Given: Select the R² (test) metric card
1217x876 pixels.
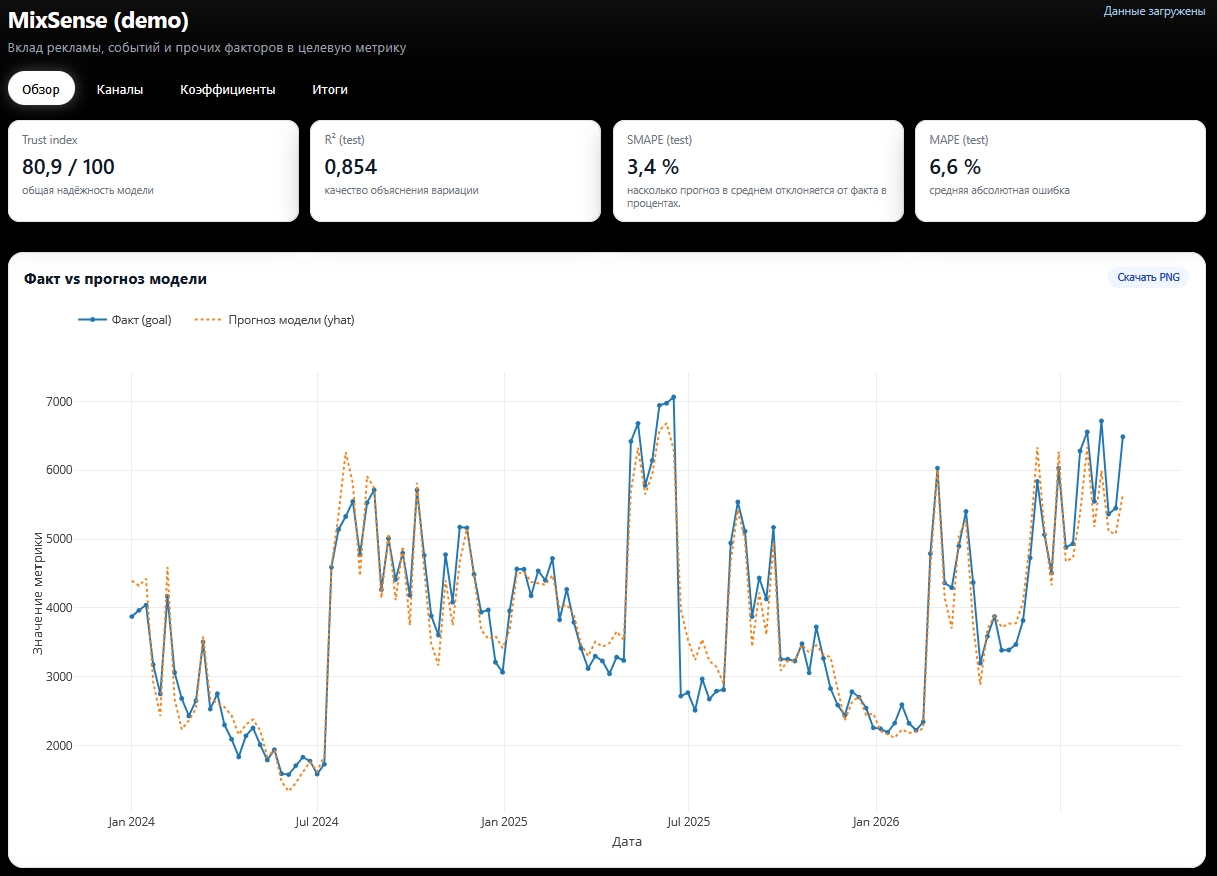Looking at the screenshot, I should click(455, 171).
